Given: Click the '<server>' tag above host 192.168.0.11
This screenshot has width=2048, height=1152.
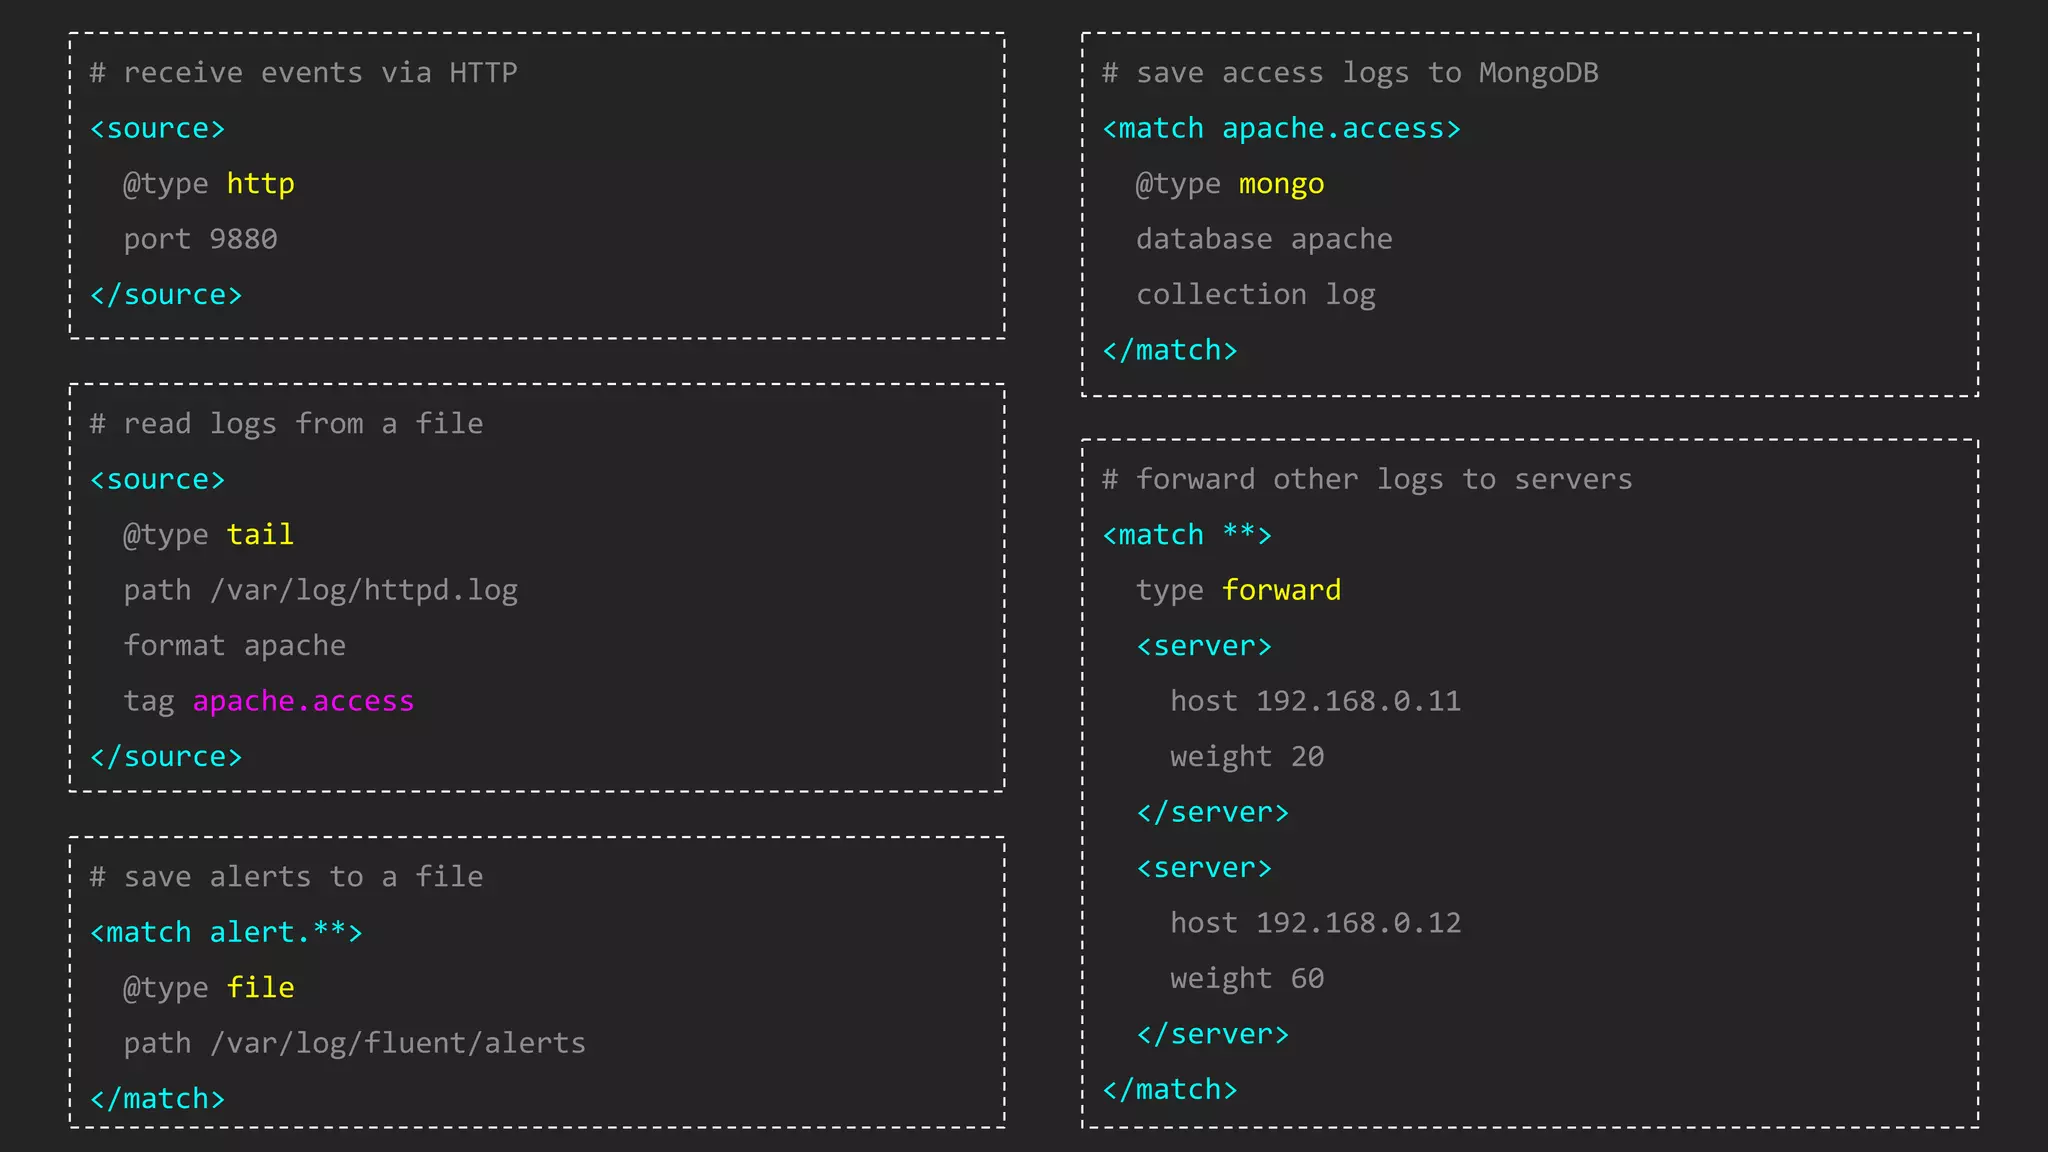Looking at the screenshot, I should click(1204, 646).
